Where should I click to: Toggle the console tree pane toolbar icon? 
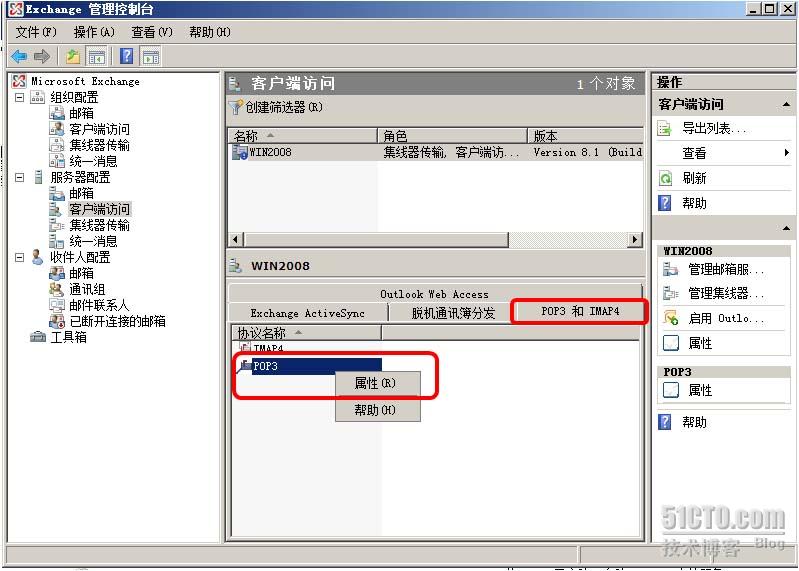(x=96, y=56)
